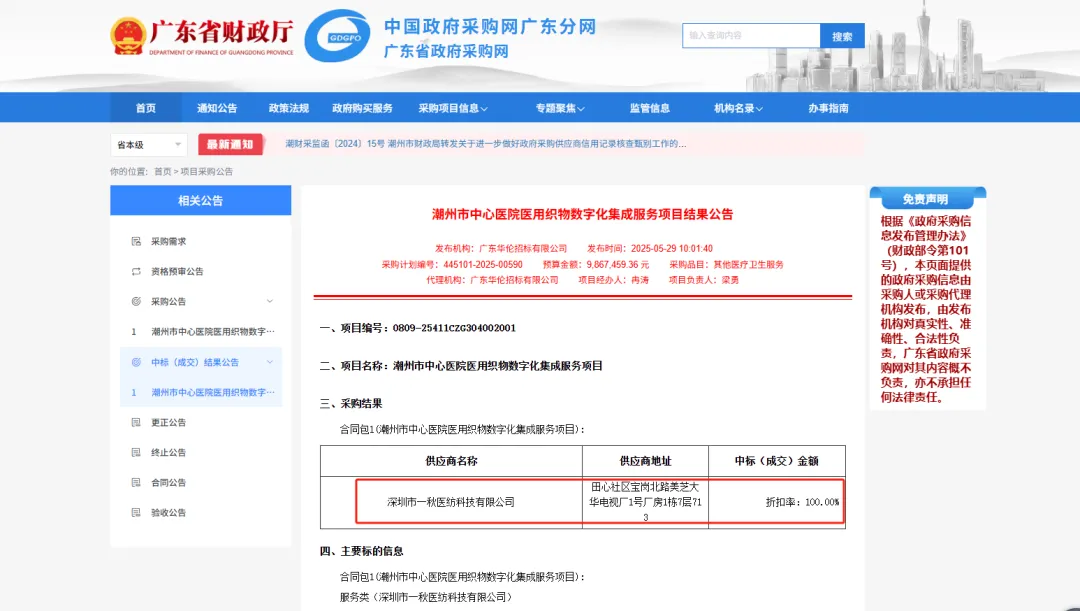Click the 采购需求 sidebar icon
The image size is (1080, 611).
click(136, 241)
